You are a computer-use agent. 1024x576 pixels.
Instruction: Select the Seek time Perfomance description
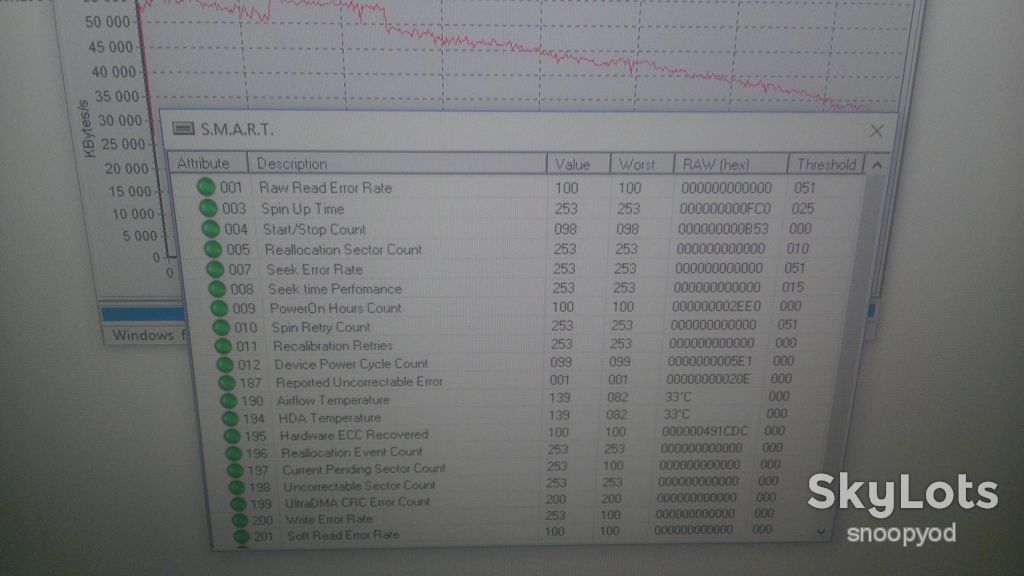pos(334,289)
